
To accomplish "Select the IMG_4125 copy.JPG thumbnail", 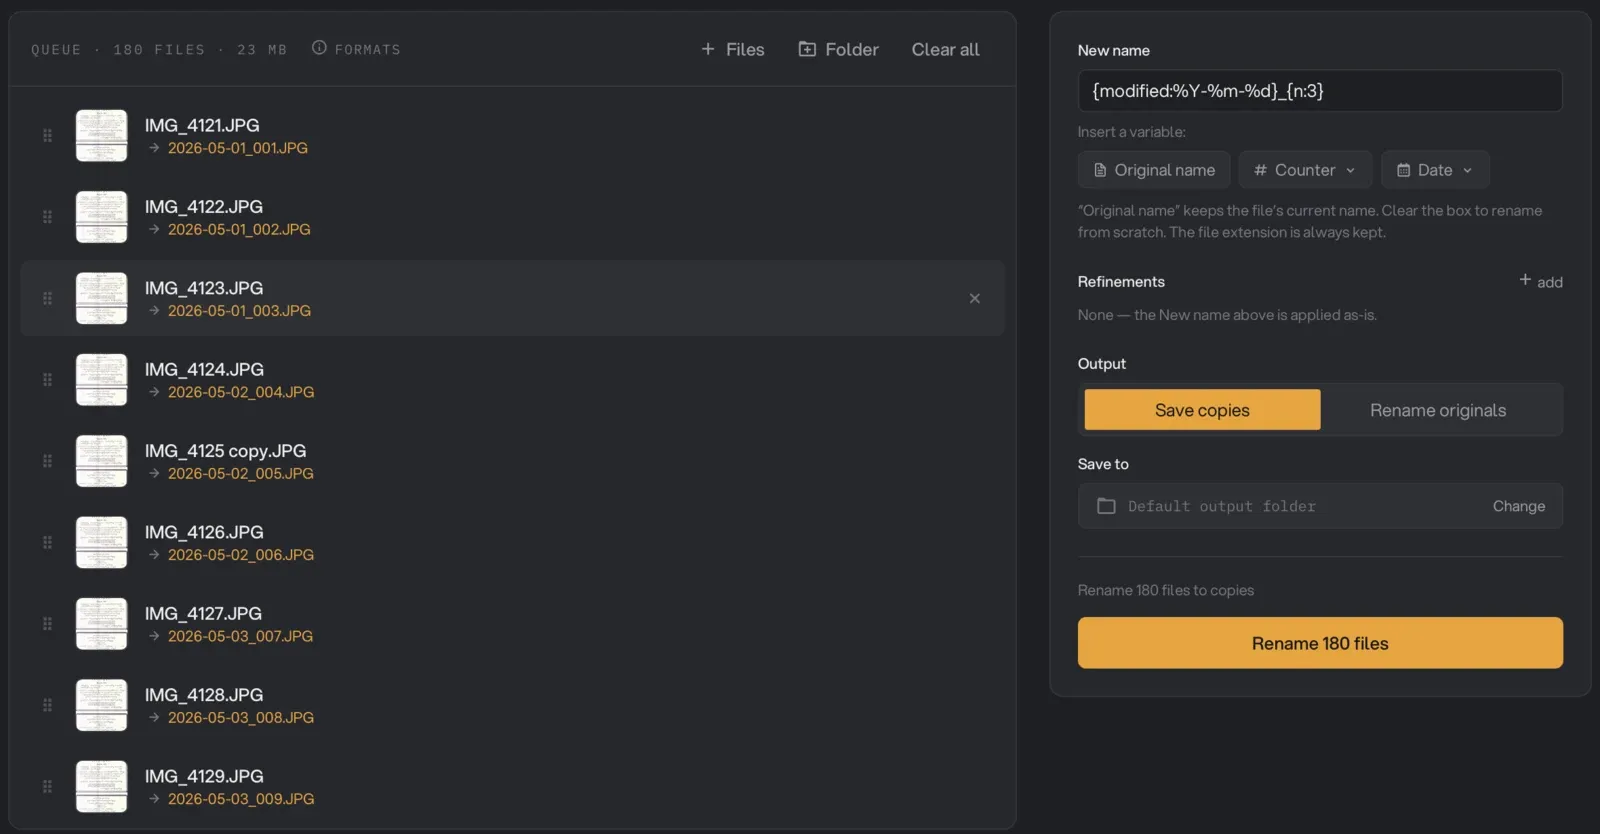I will coord(102,461).
